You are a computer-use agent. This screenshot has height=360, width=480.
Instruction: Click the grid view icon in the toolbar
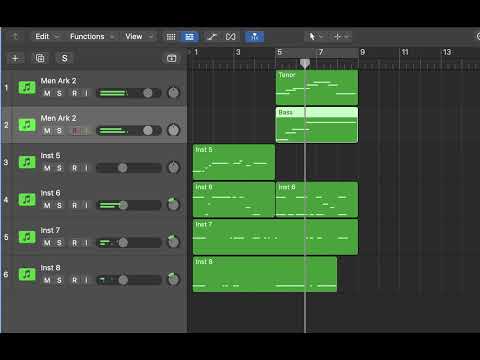[171, 37]
